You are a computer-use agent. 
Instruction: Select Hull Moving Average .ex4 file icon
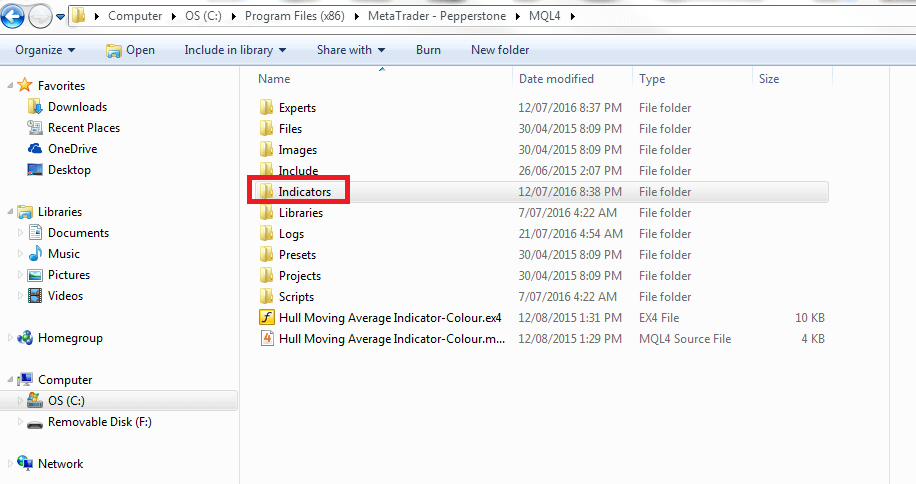(266, 318)
